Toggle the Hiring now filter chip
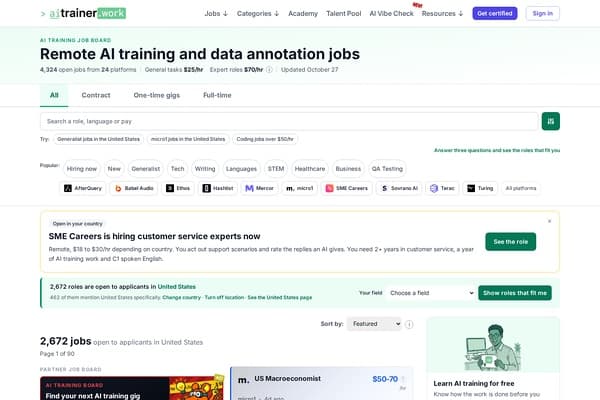Screen dimensions: 600x400 point(82,169)
